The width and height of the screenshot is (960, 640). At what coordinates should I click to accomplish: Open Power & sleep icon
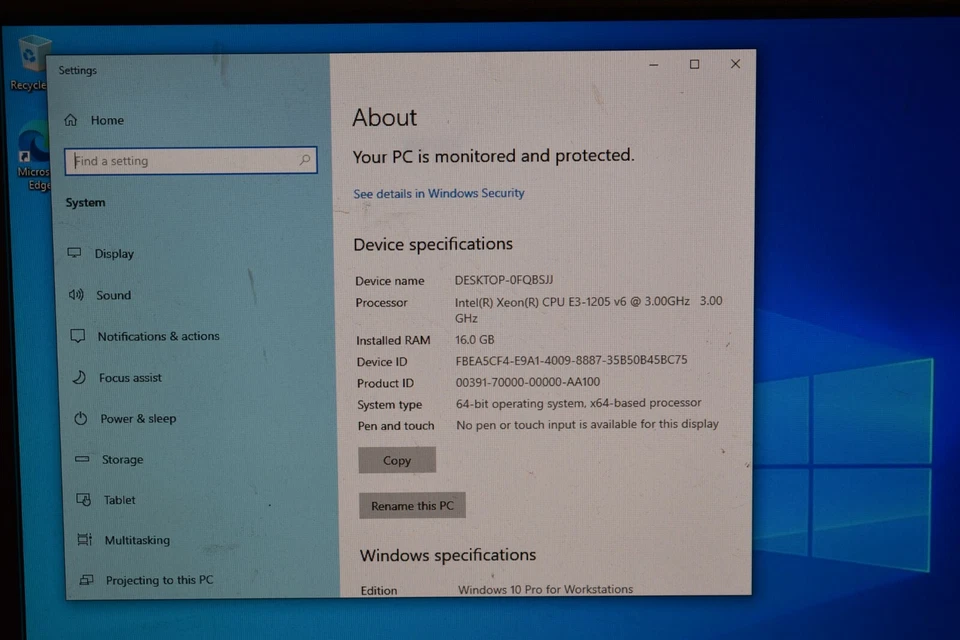point(81,419)
